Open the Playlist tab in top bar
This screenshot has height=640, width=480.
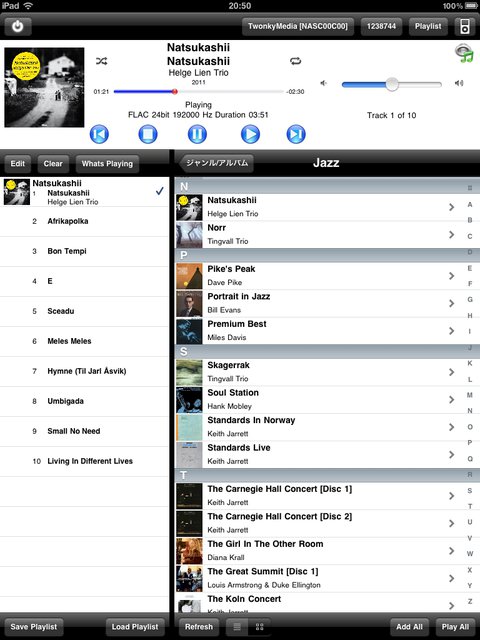click(x=428, y=27)
